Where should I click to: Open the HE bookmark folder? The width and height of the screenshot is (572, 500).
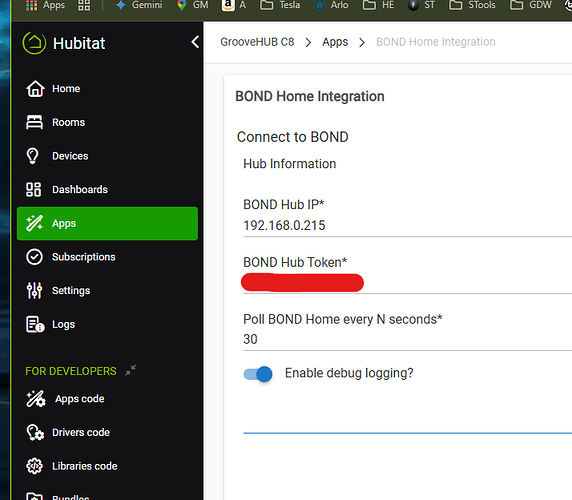point(378,5)
